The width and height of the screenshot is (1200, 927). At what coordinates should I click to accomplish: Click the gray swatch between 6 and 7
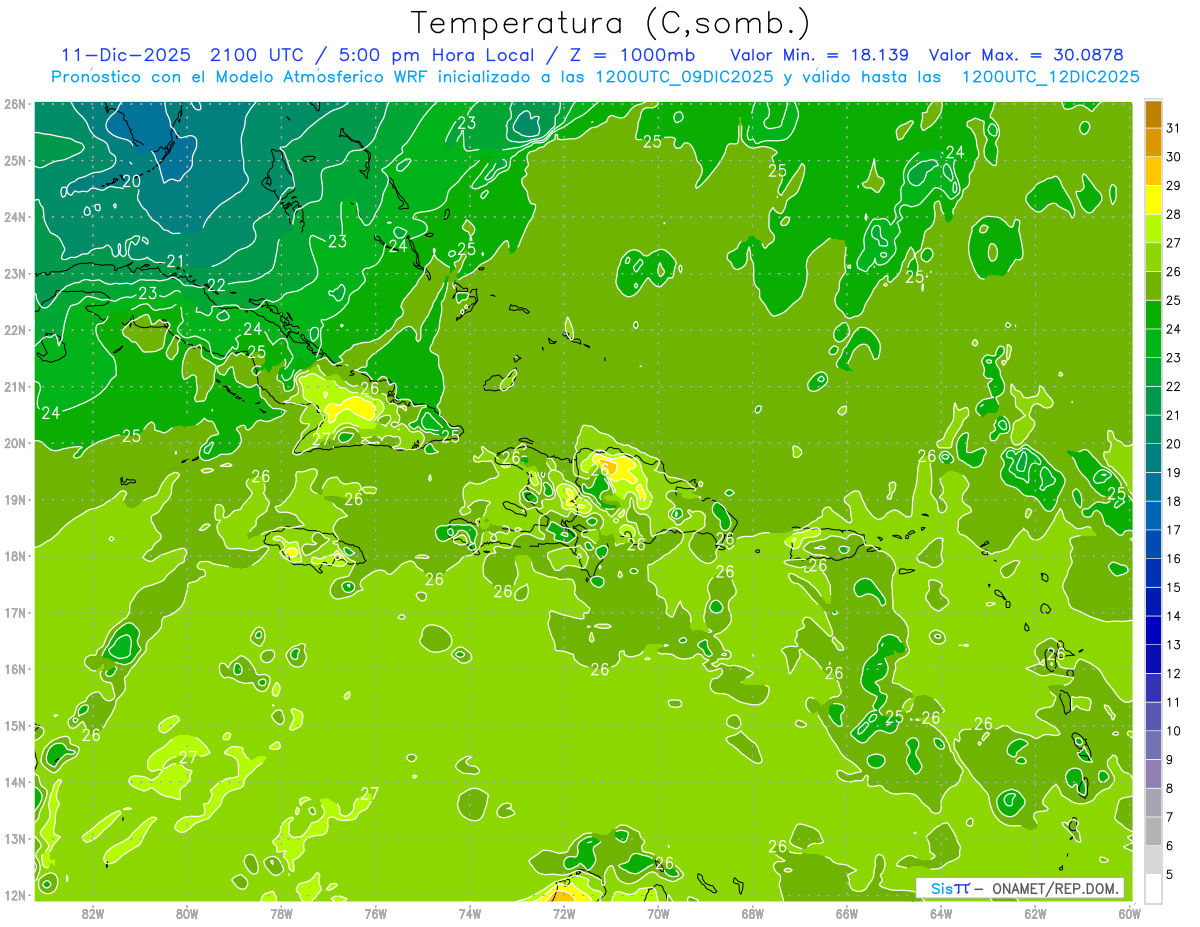pyautogui.click(x=1153, y=832)
